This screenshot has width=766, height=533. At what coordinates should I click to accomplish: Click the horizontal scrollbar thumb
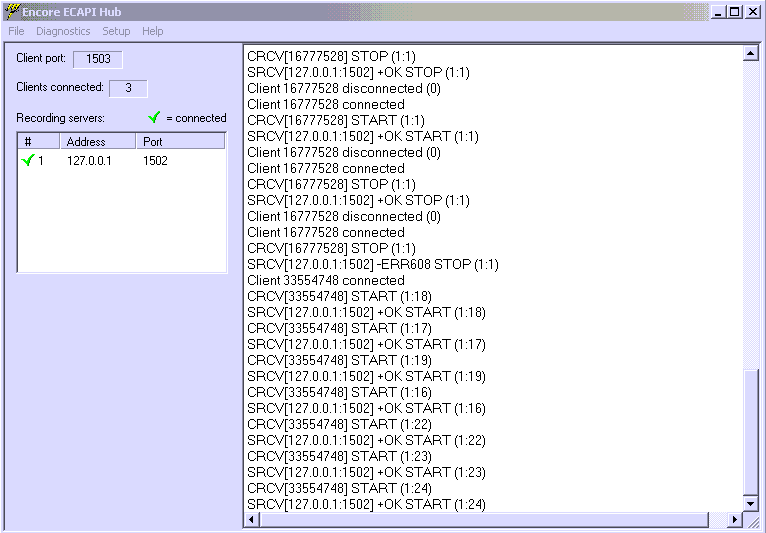click(484, 519)
